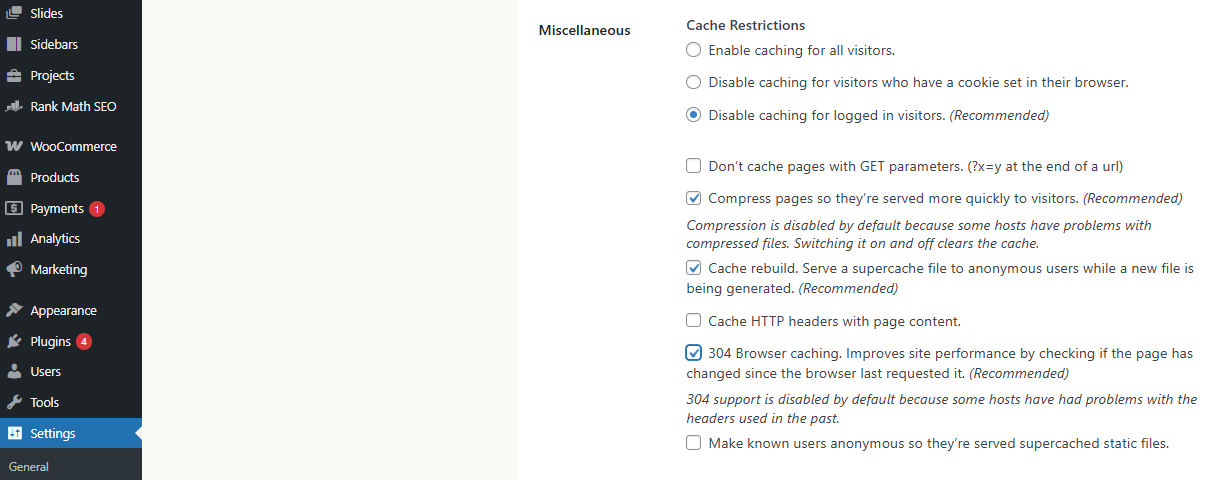Screen dimensions: 1213x480
Task: Open the Products box icon
Action: pos(14,178)
